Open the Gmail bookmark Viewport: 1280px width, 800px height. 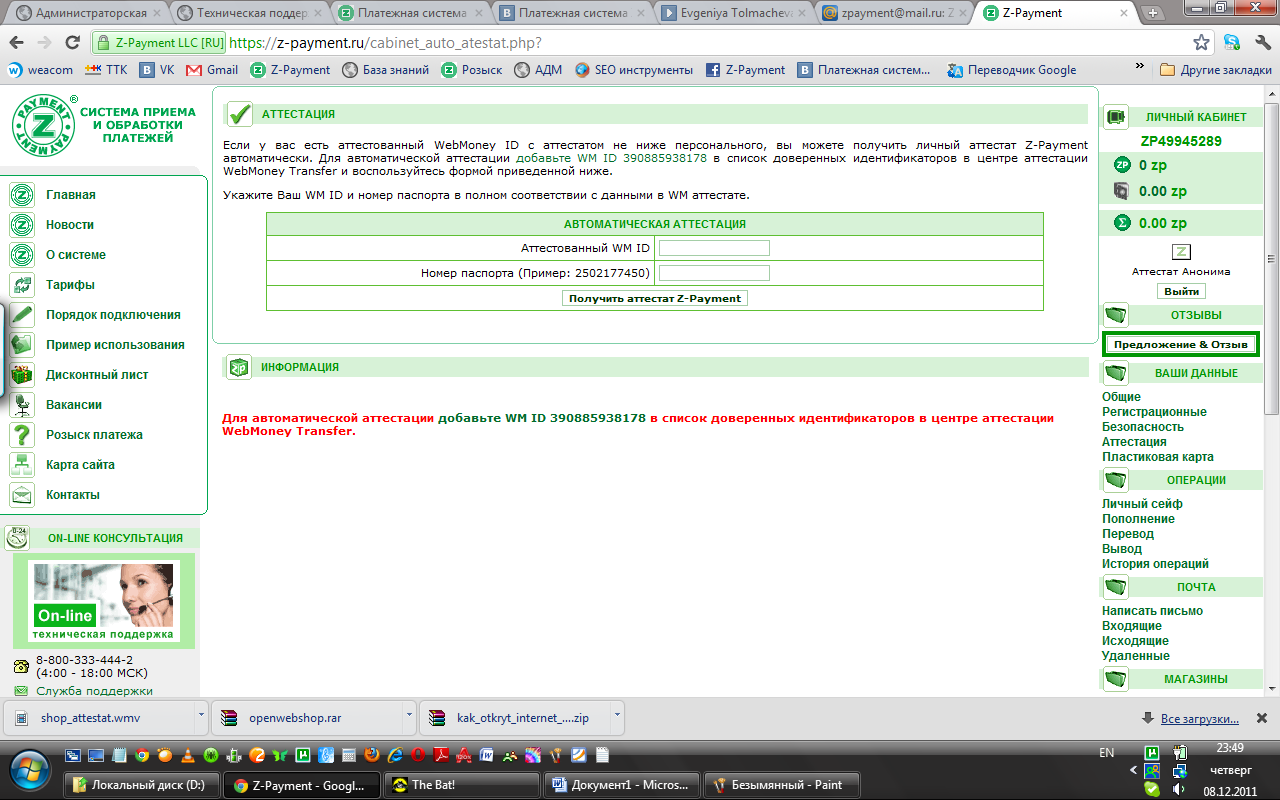point(212,70)
